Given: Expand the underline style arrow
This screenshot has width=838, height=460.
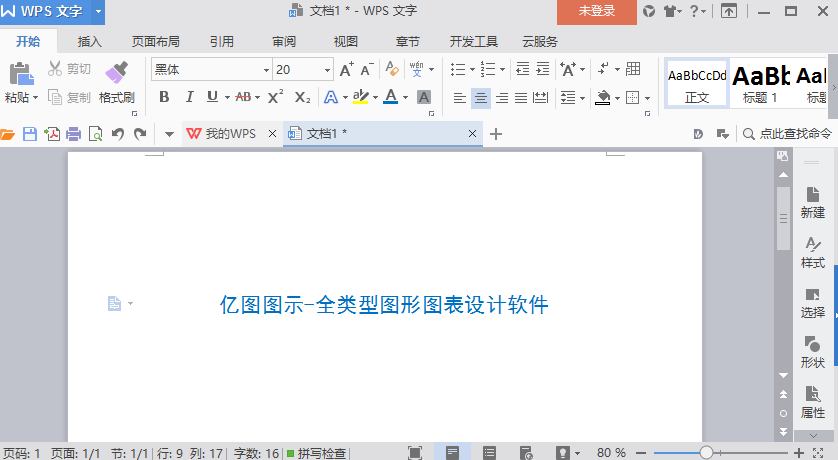Looking at the screenshot, I should (x=227, y=98).
